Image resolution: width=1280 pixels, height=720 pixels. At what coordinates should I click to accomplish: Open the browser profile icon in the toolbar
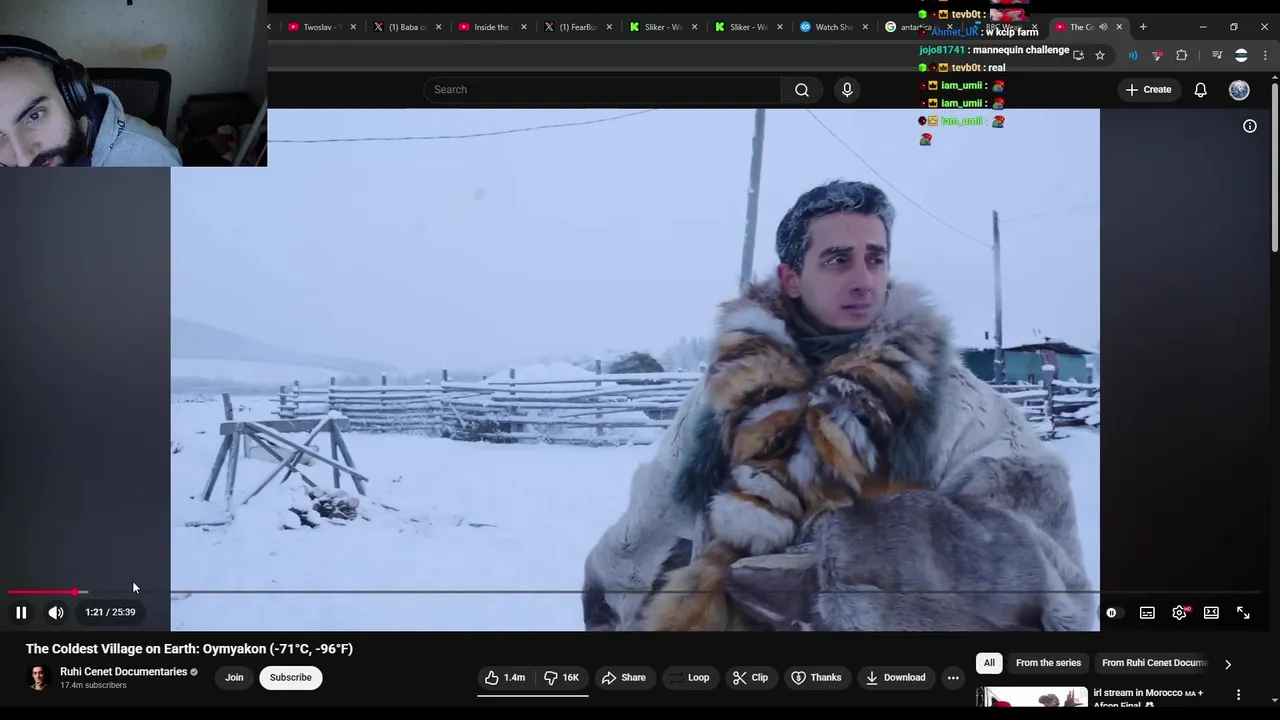pyautogui.click(x=1241, y=55)
